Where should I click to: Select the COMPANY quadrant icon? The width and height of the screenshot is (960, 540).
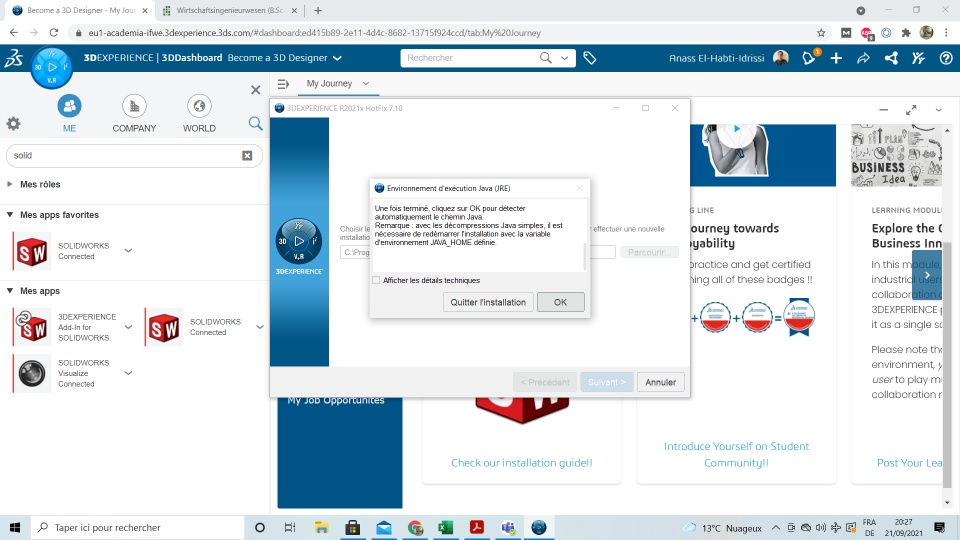134,106
